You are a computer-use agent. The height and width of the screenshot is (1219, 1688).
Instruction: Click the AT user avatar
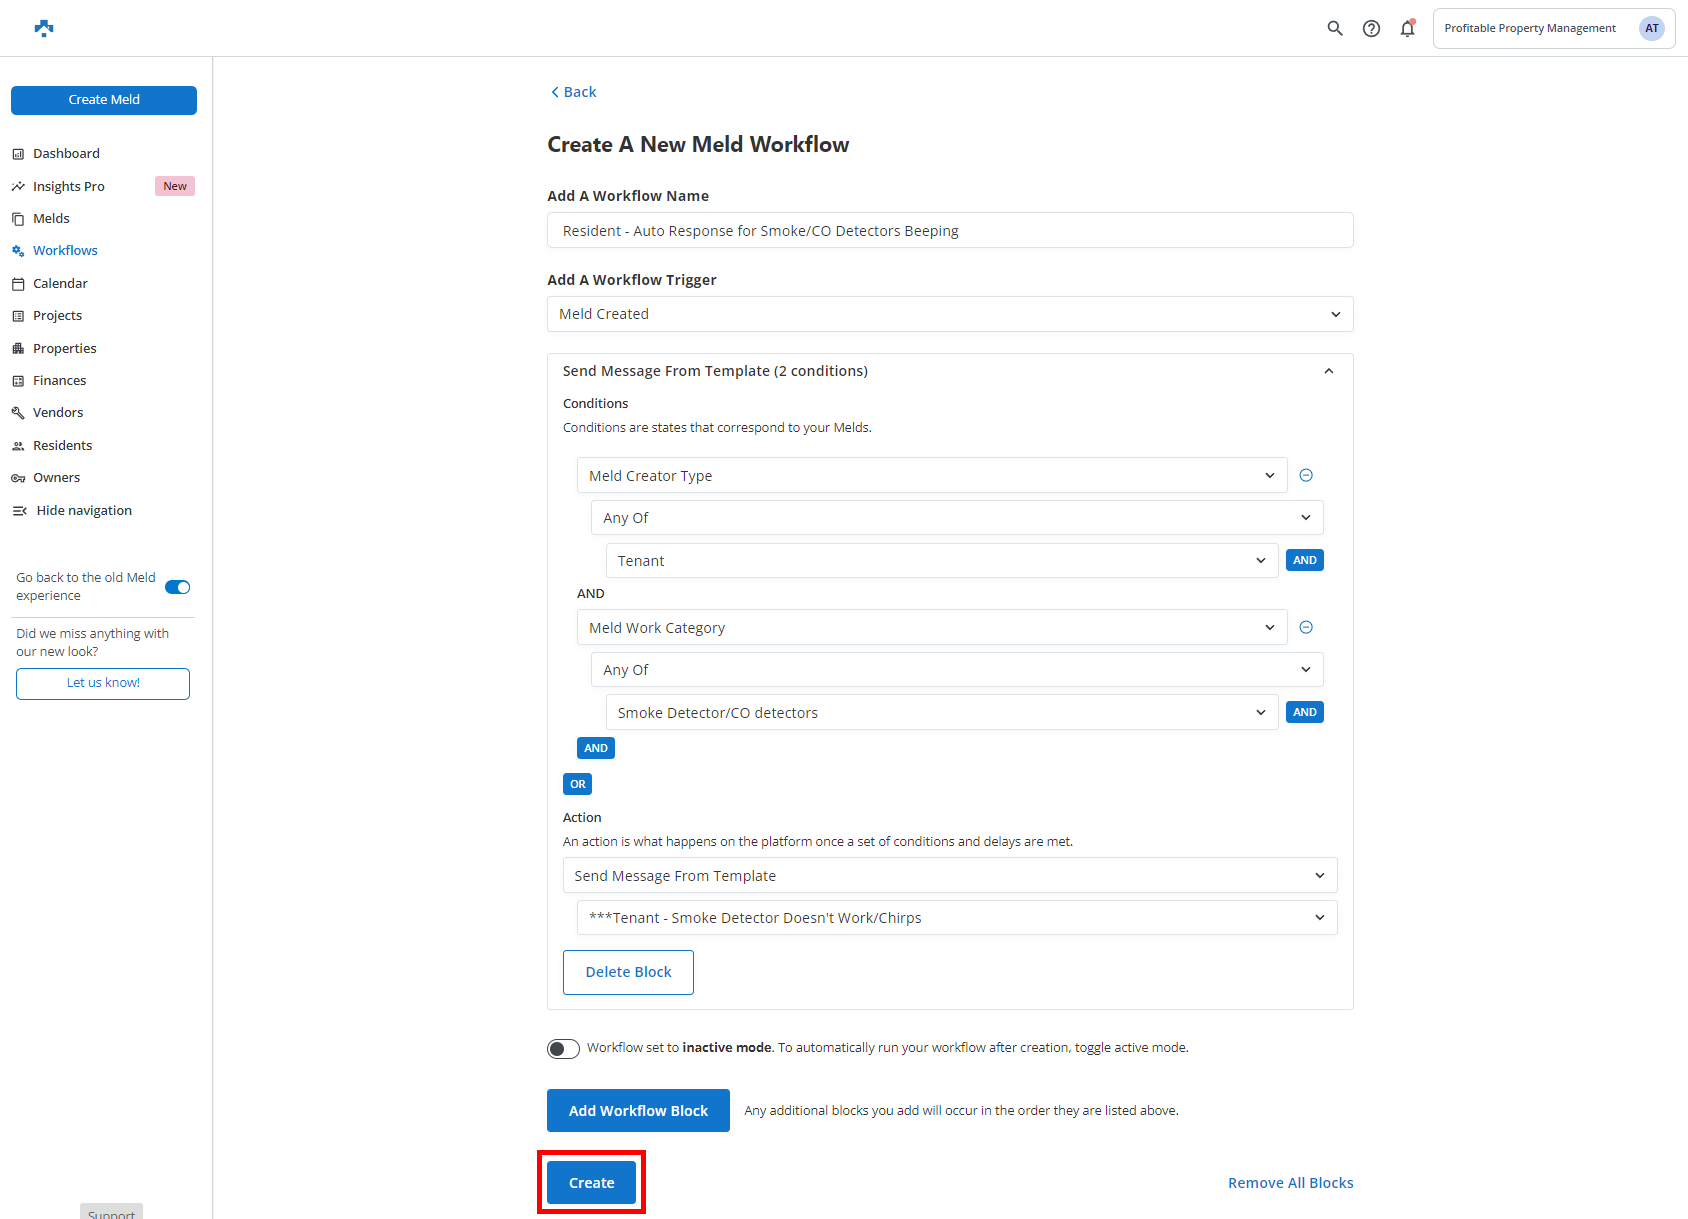pyautogui.click(x=1651, y=28)
